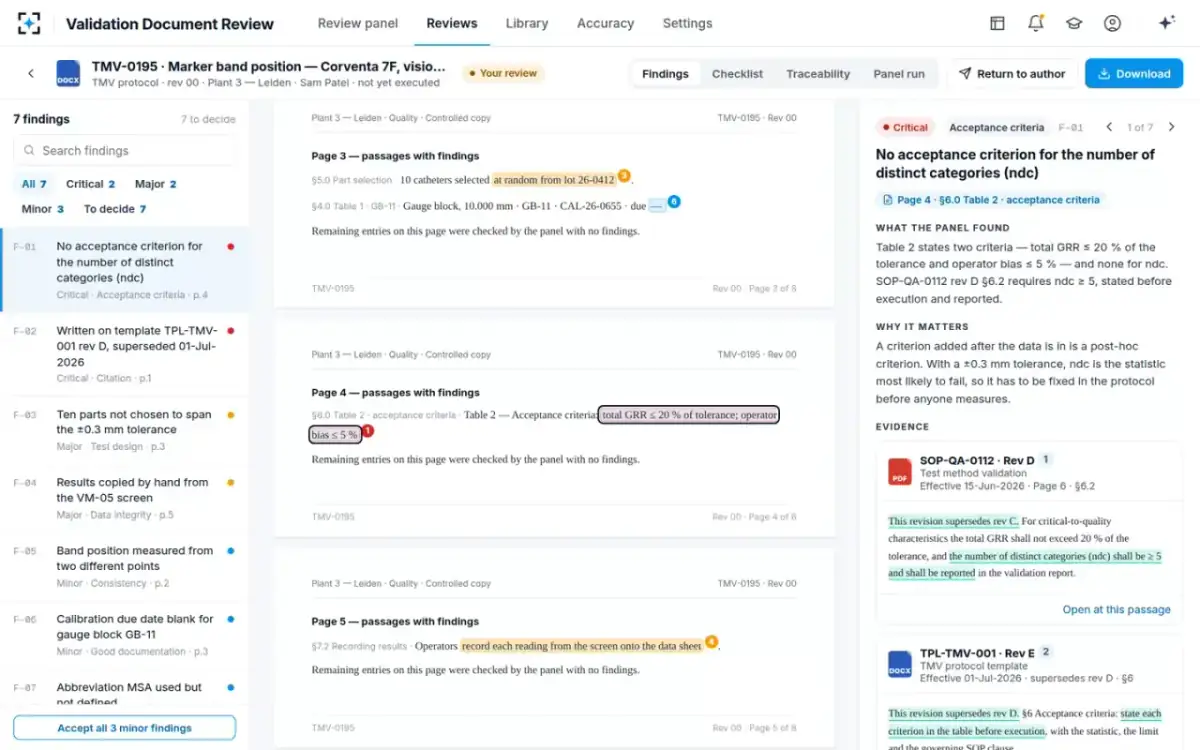This screenshot has height=750, width=1200.
Task: Click the Page 4 §6.0 Table 2 reference chip
Action: click(x=990, y=200)
